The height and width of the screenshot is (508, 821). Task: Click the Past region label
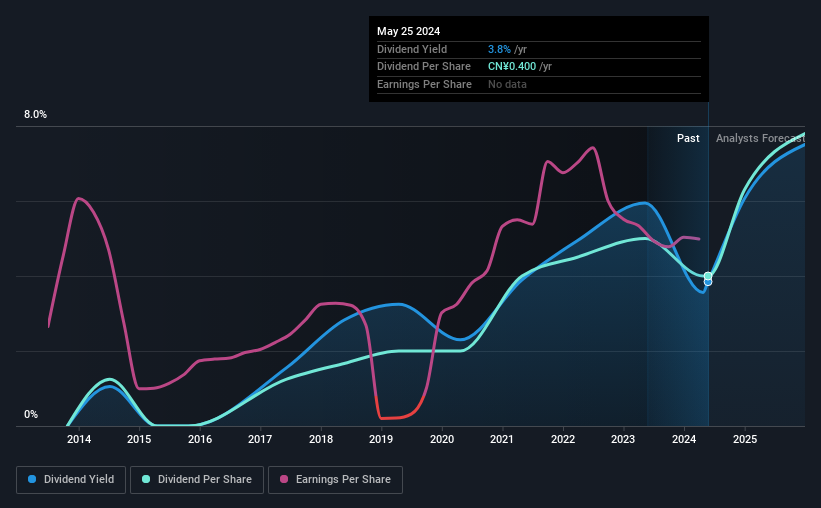[688, 138]
